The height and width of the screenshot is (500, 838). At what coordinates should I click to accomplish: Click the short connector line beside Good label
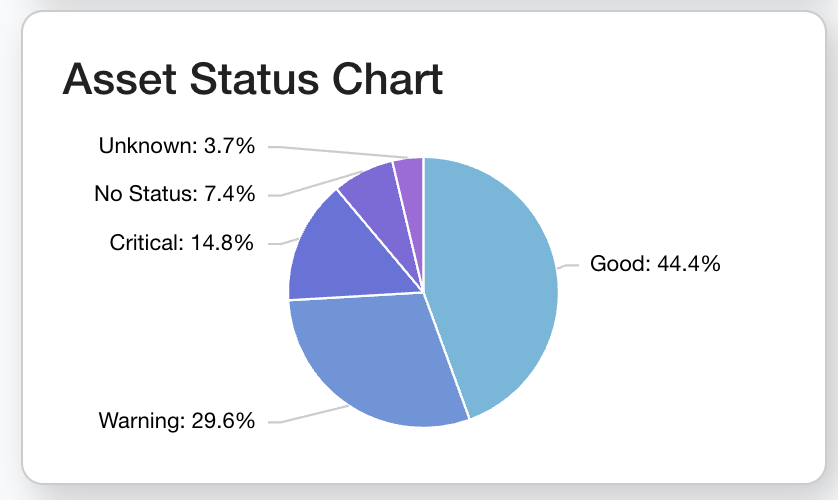(570, 265)
